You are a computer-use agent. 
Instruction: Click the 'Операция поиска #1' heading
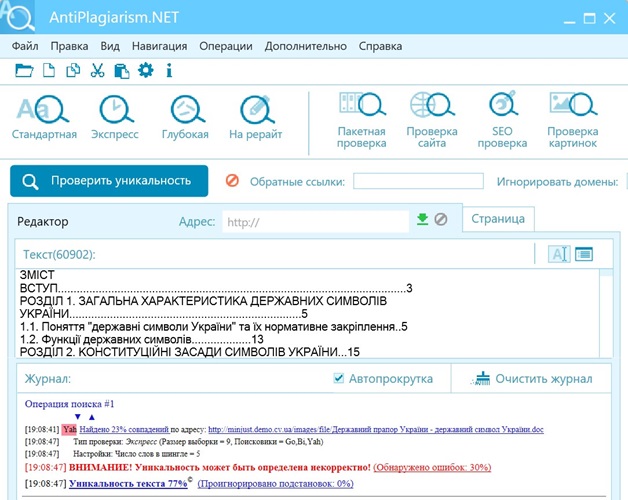69,403
